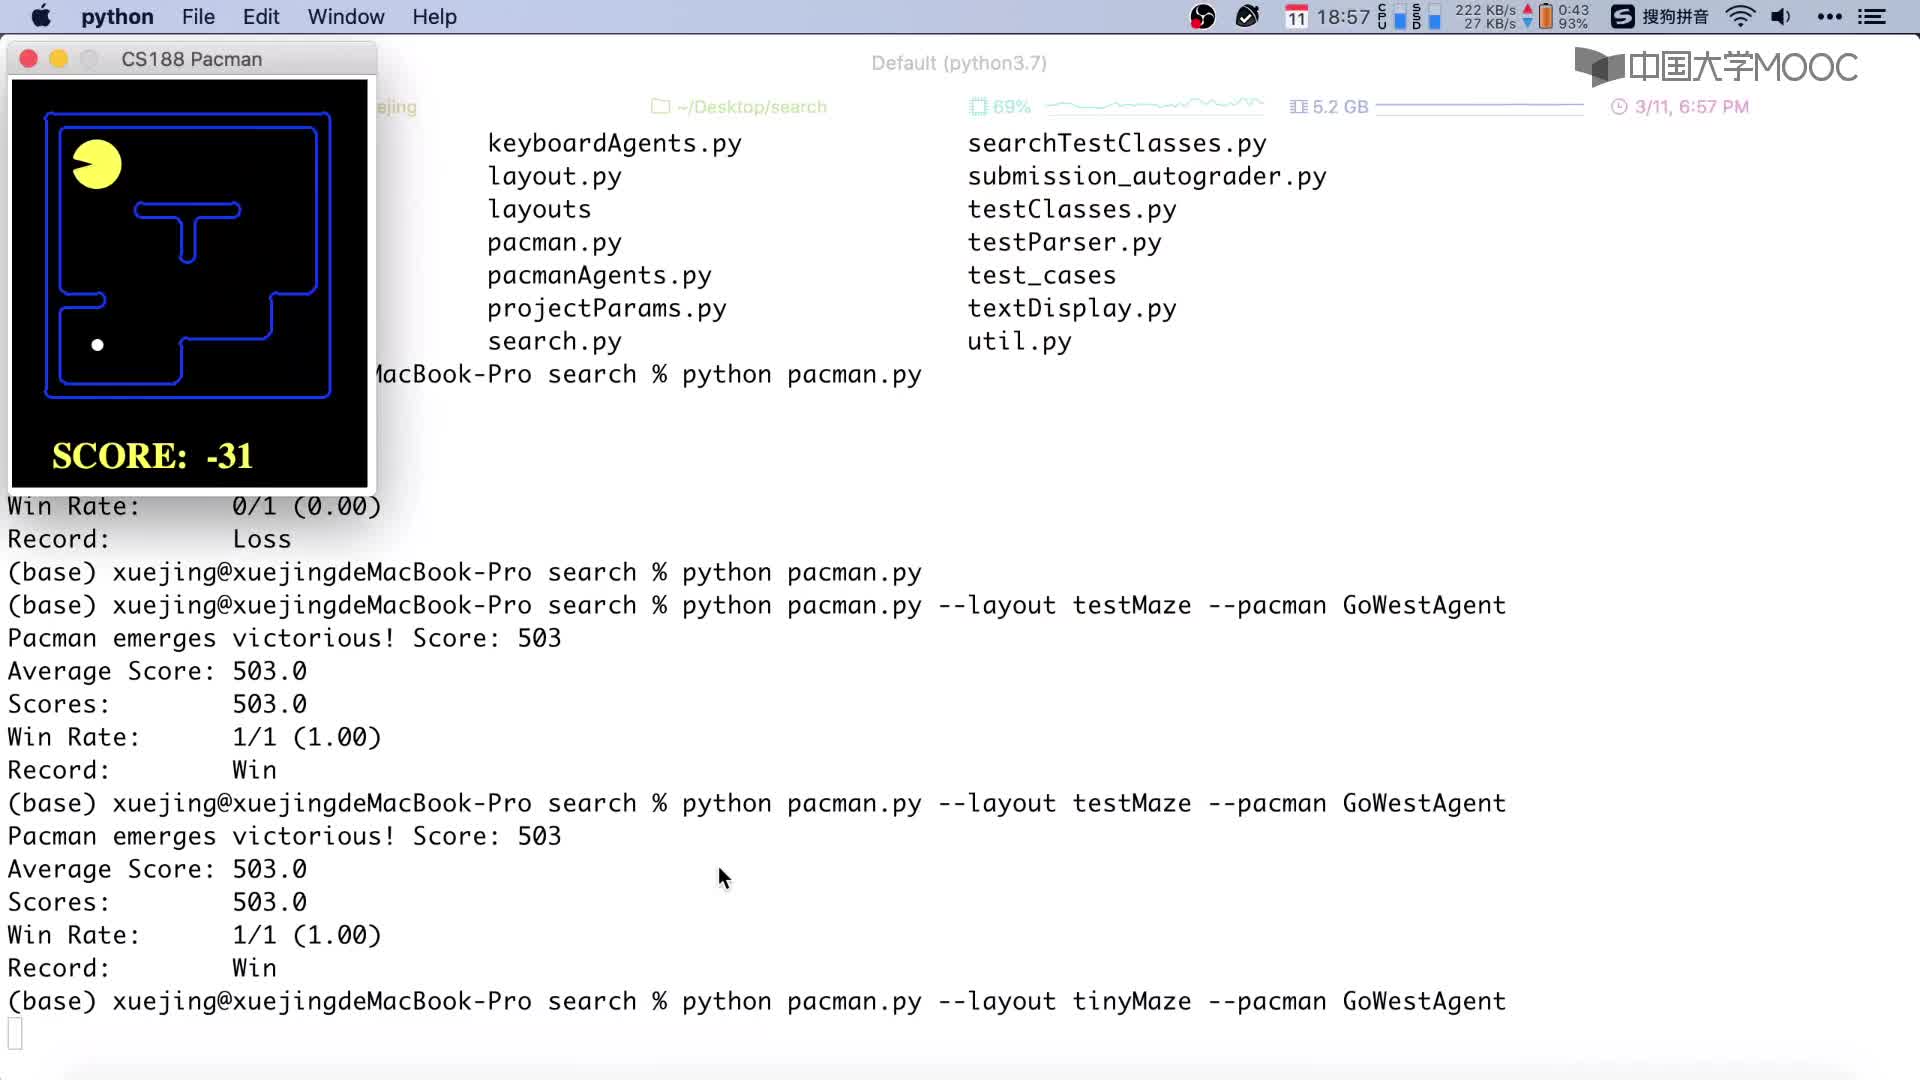Screen dimensions: 1920x1080
Task: Open the Wi-Fi status menu
Action: coord(1740,17)
